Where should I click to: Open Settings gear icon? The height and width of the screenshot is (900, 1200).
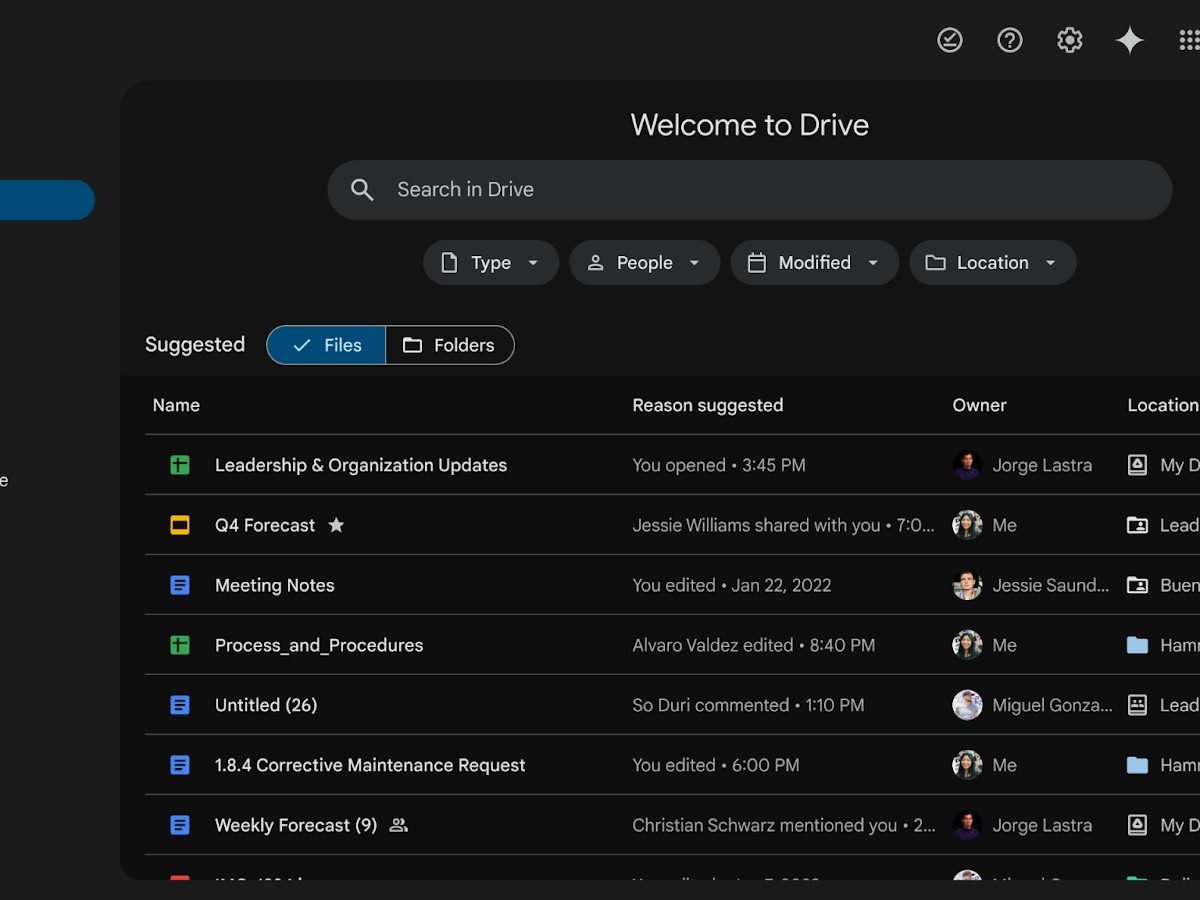click(x=1070, y=40)
